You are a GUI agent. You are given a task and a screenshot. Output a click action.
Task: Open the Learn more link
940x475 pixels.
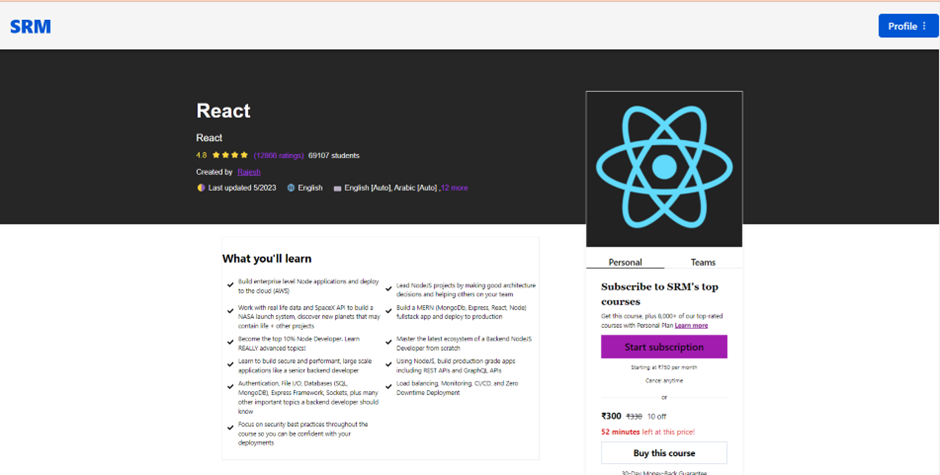tap(691, 326)
